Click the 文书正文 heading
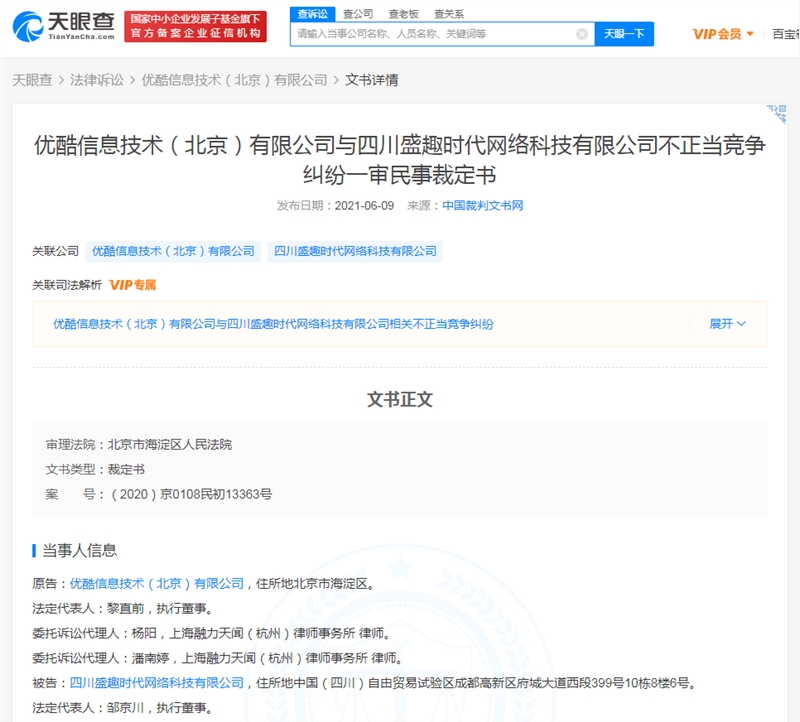 point(400,400)
